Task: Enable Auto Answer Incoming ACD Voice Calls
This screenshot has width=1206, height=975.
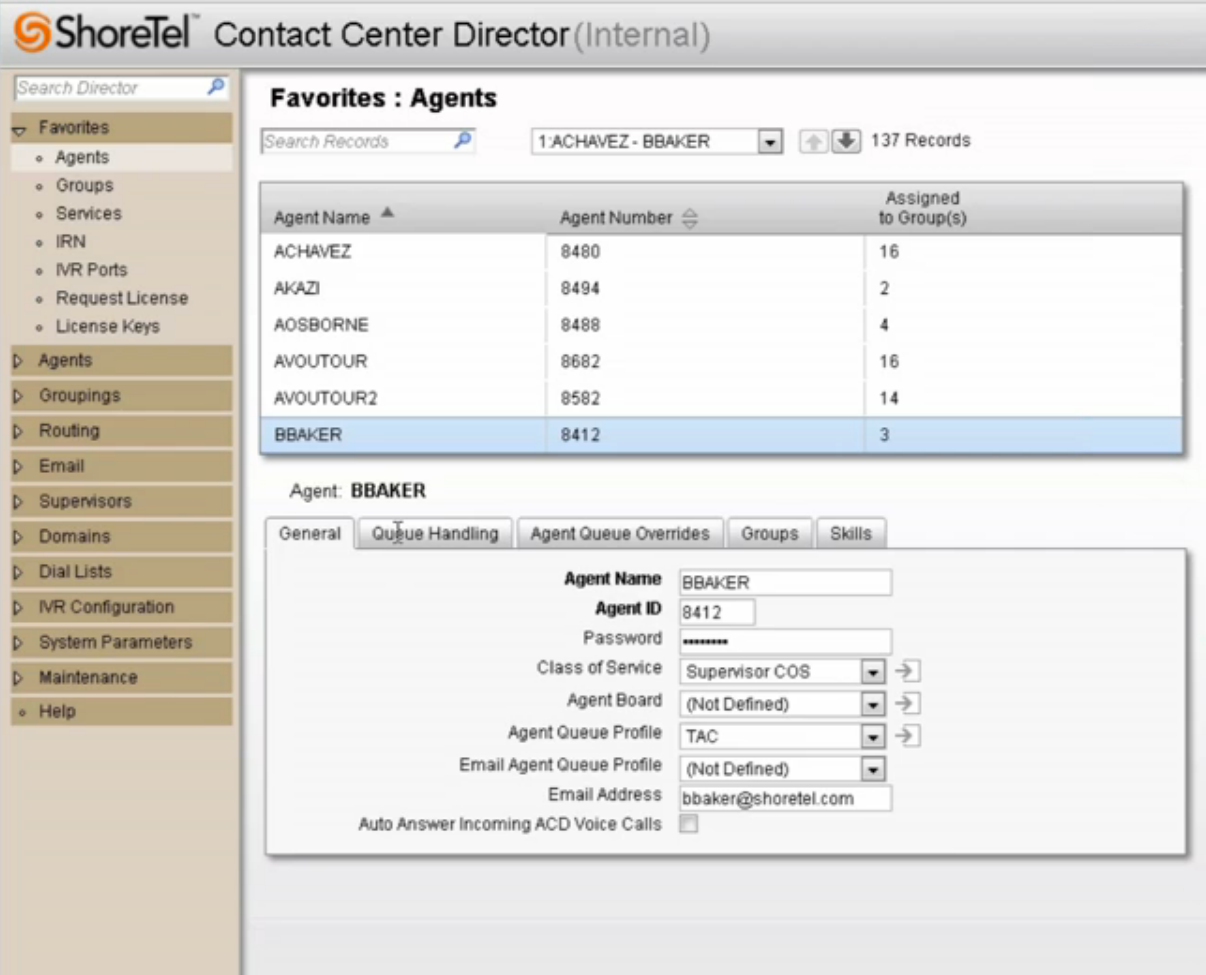Action: click(x=688, y=825)
